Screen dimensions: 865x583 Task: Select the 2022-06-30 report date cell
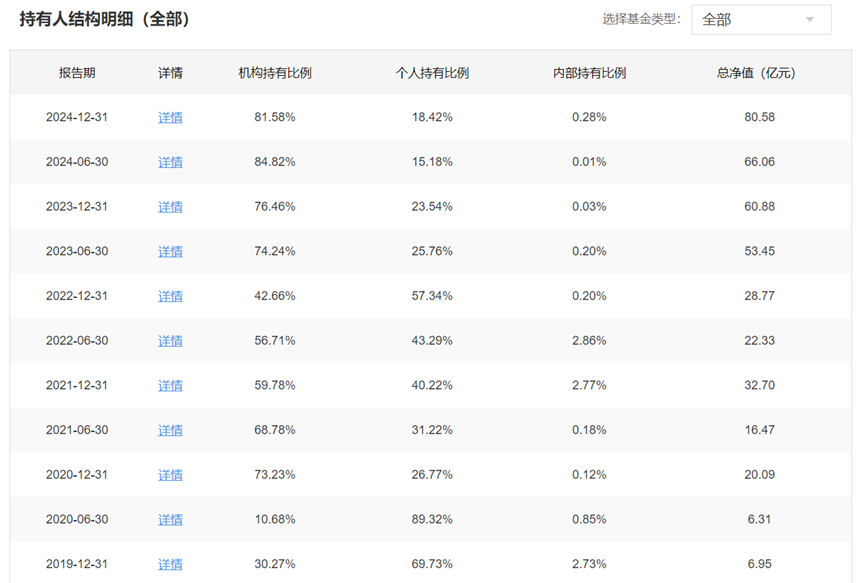pos(77,340)
